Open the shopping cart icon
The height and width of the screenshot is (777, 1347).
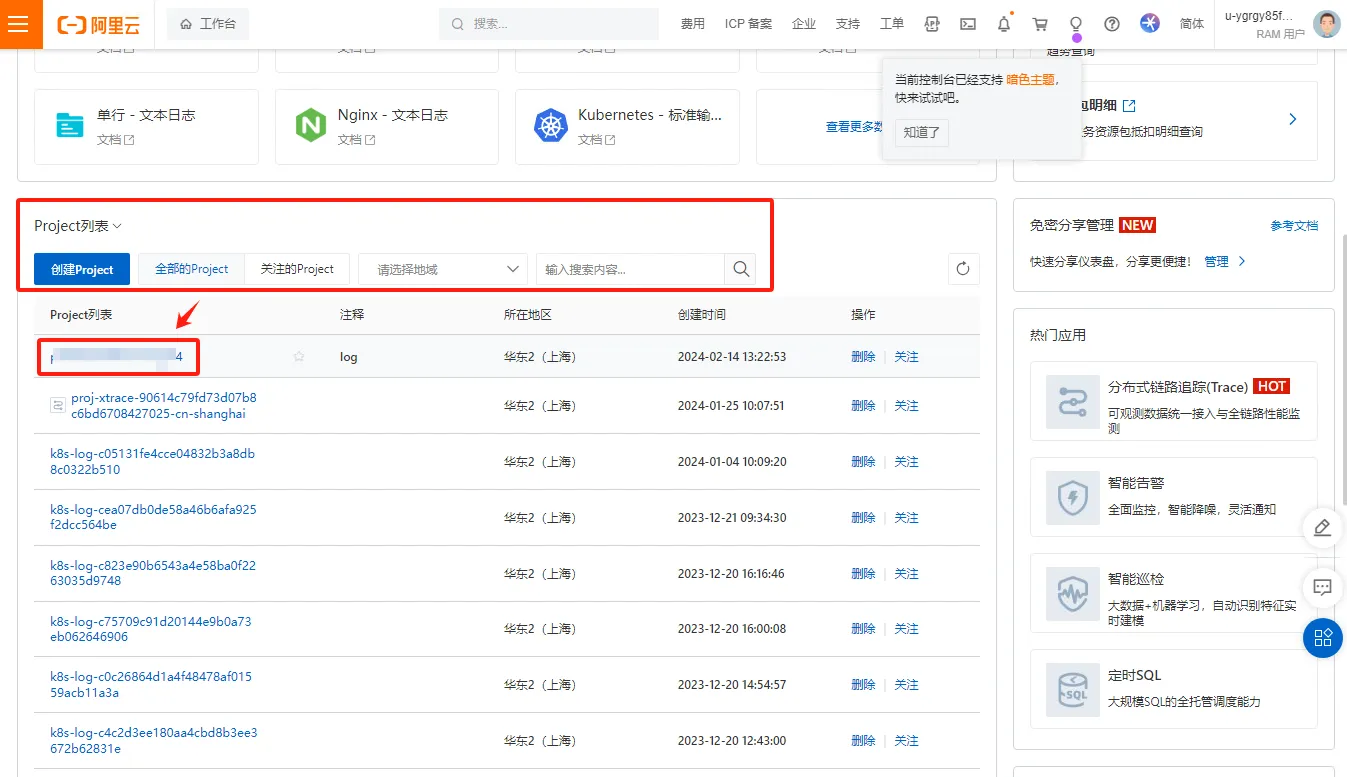(1040, 24)
